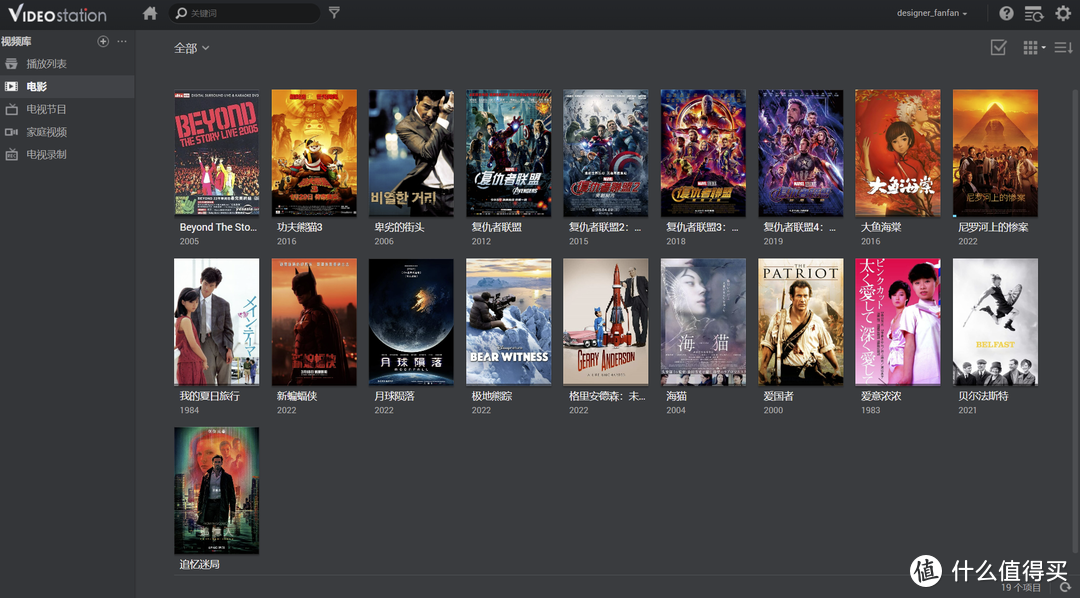Screen dimensions: 1080x598
Task: Open the search filter funnel icon
Action: pos(334,13)
